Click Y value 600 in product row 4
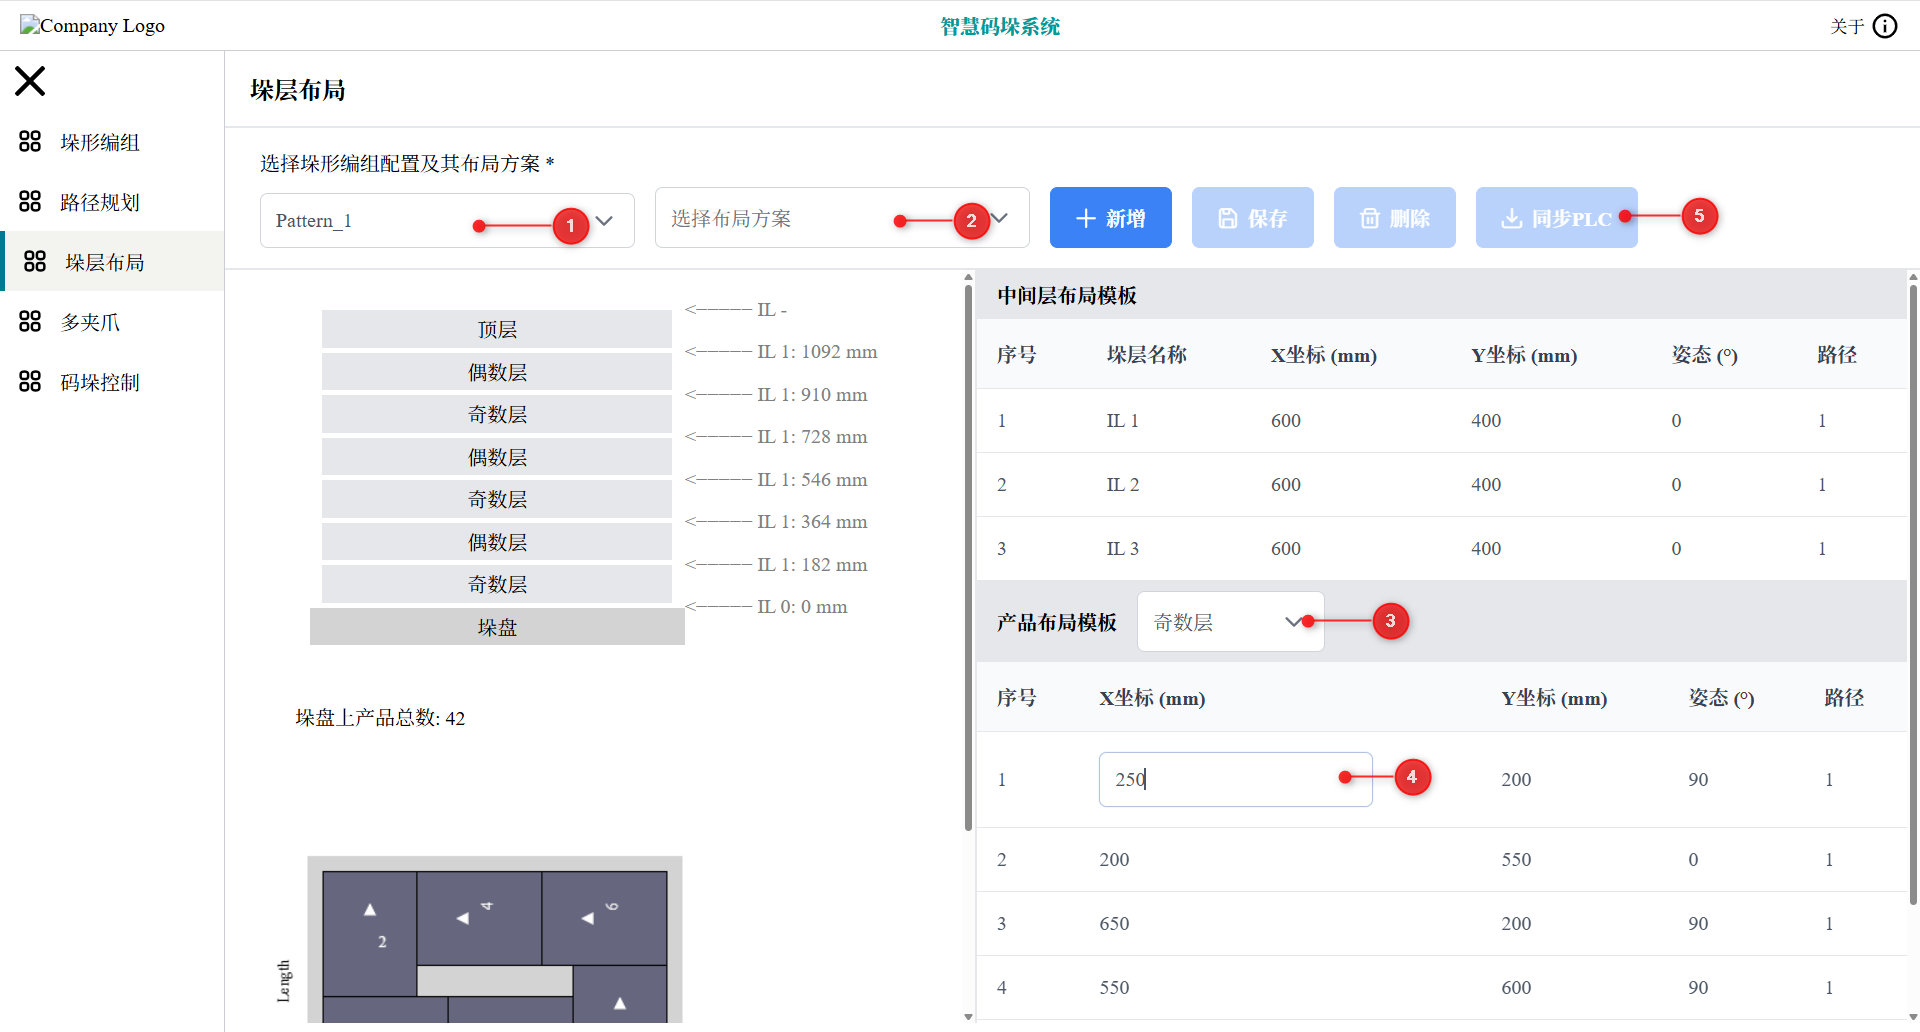 pos(1516,988)
